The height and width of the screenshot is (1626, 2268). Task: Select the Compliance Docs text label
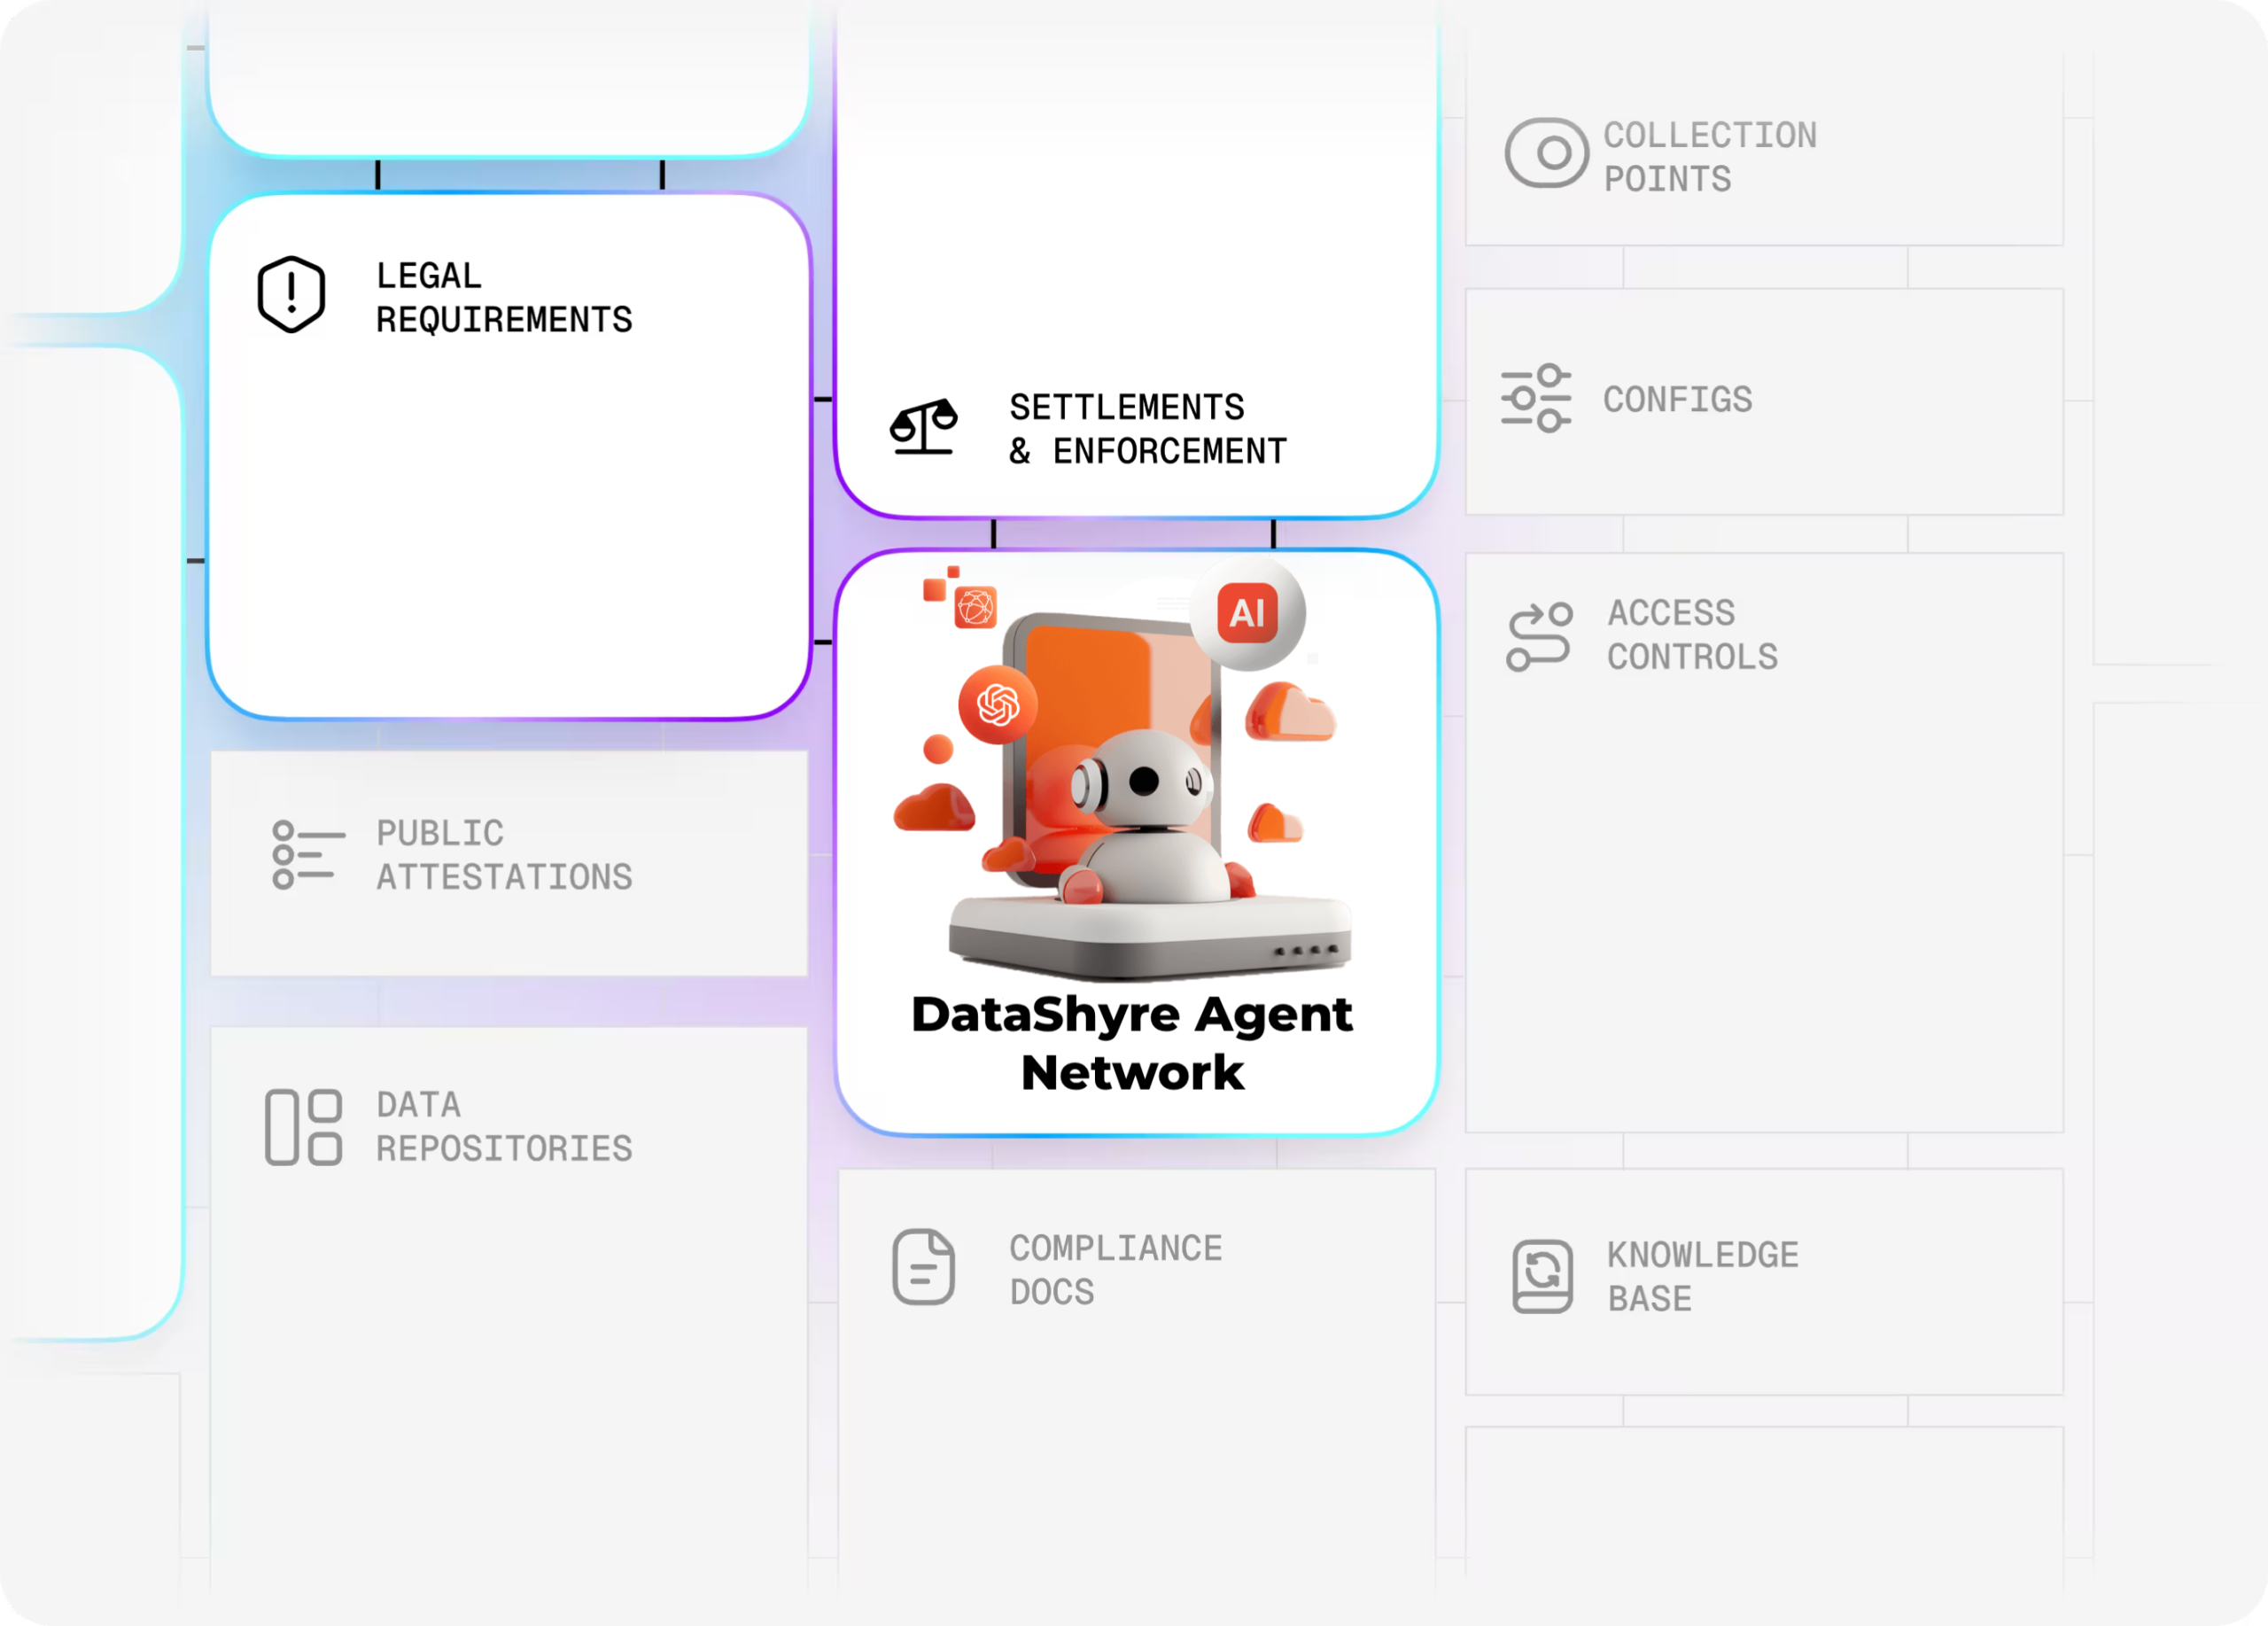1116,1269
